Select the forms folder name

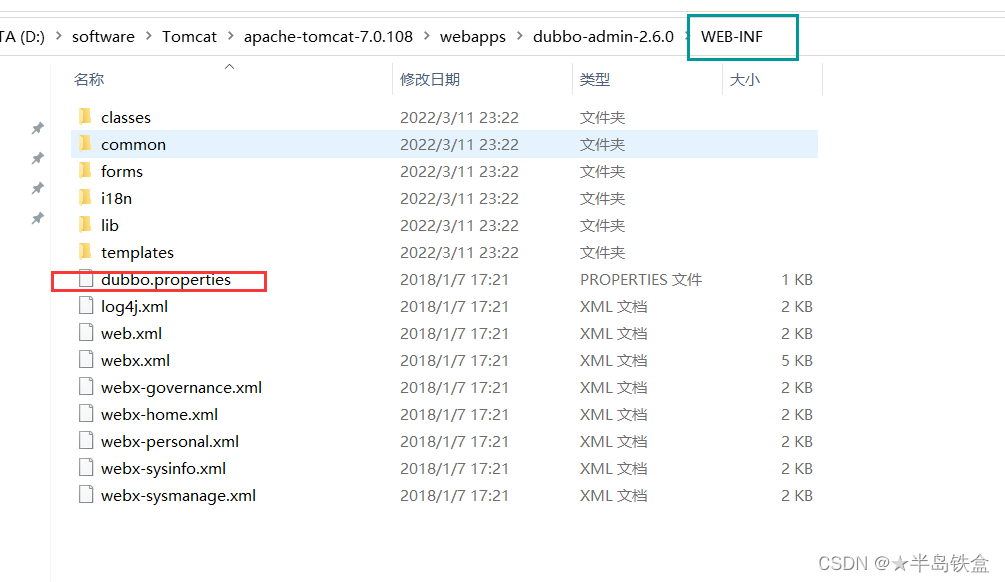click(122, 171)
